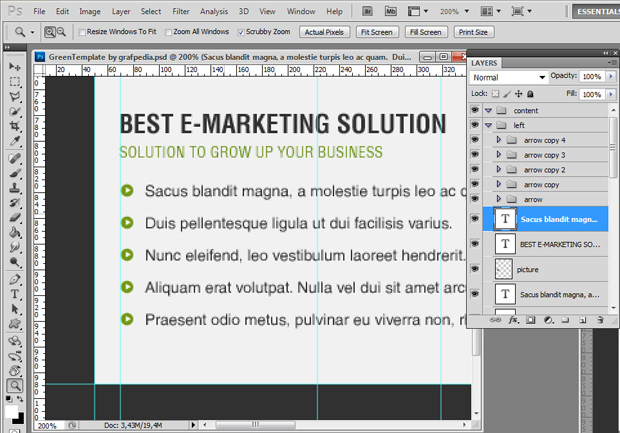Switch to the LAYERS tab

click(484, 63)
